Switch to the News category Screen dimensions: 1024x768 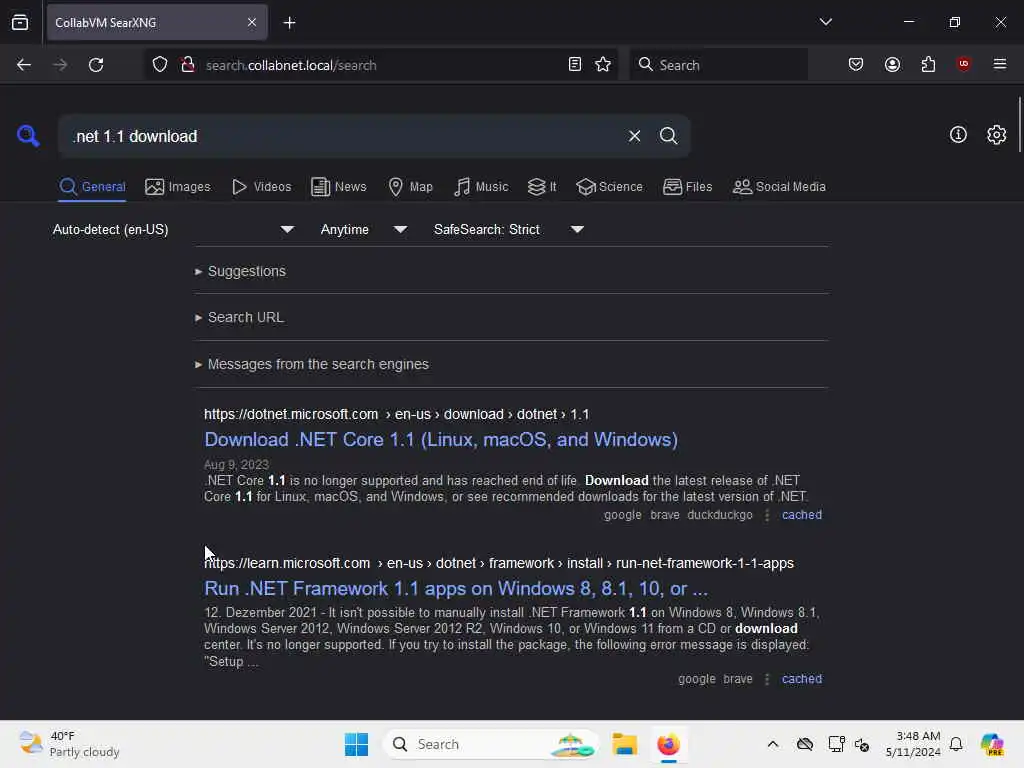coord(338,187)
